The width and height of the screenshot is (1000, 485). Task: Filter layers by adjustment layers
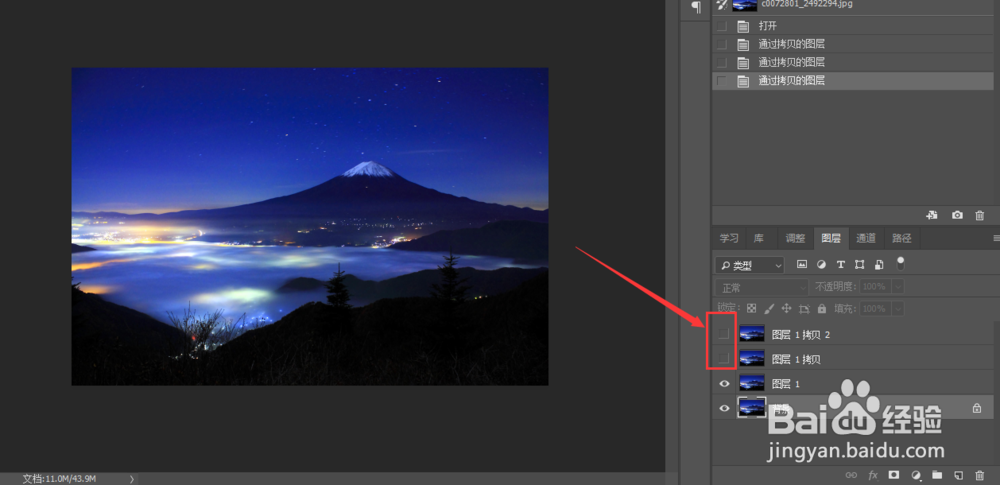click(821, 264)
